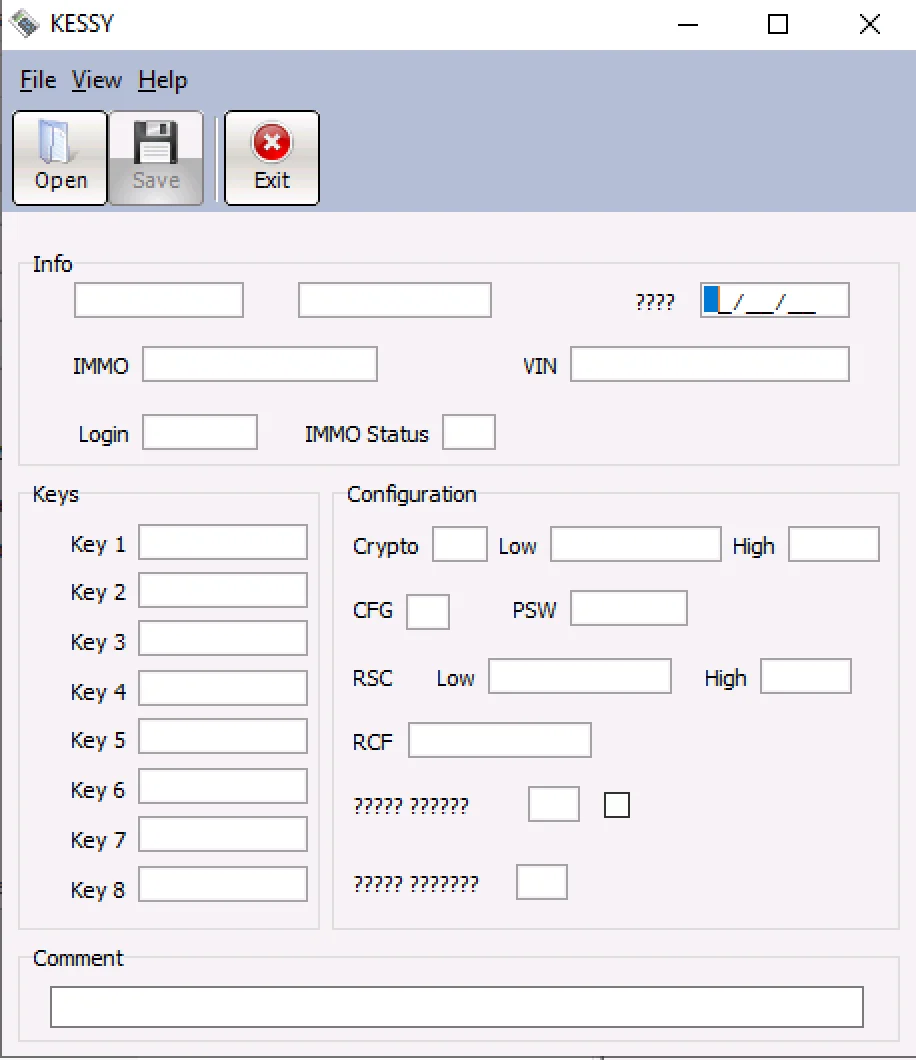Viewport: 916px width, 1060px height.
Task: Click the RCF input field
Action: [x=500, y=740]
